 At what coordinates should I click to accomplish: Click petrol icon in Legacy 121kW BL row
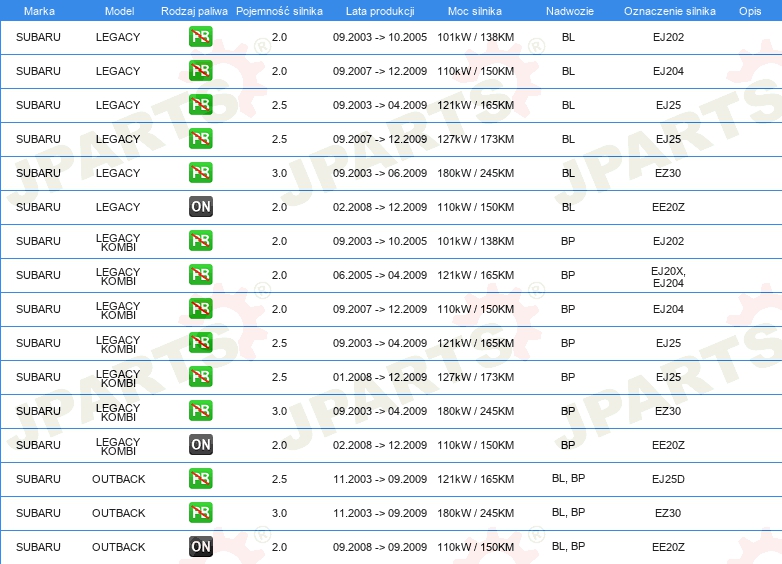coord(200,105)
